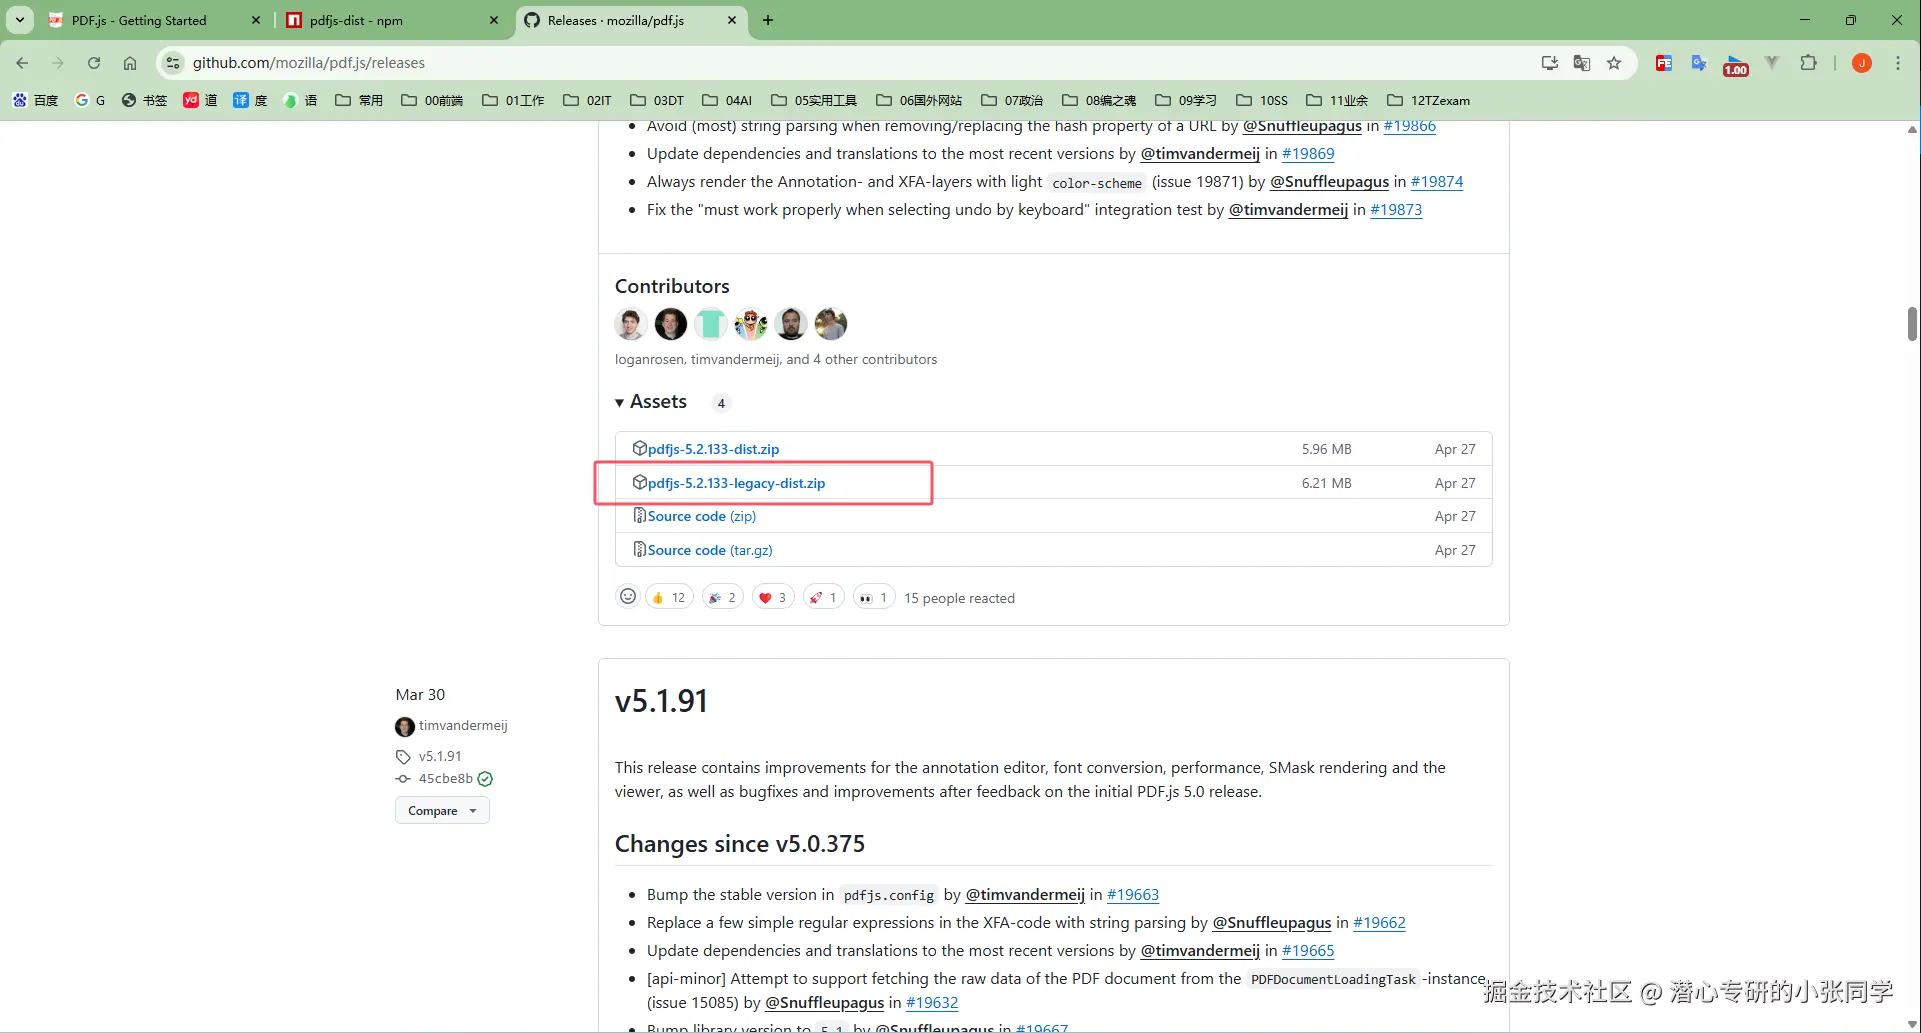1921x1033 pixels.
Task: Open commit 45cbe8b link
Action: pyautogui.click(x=446, y=778)
